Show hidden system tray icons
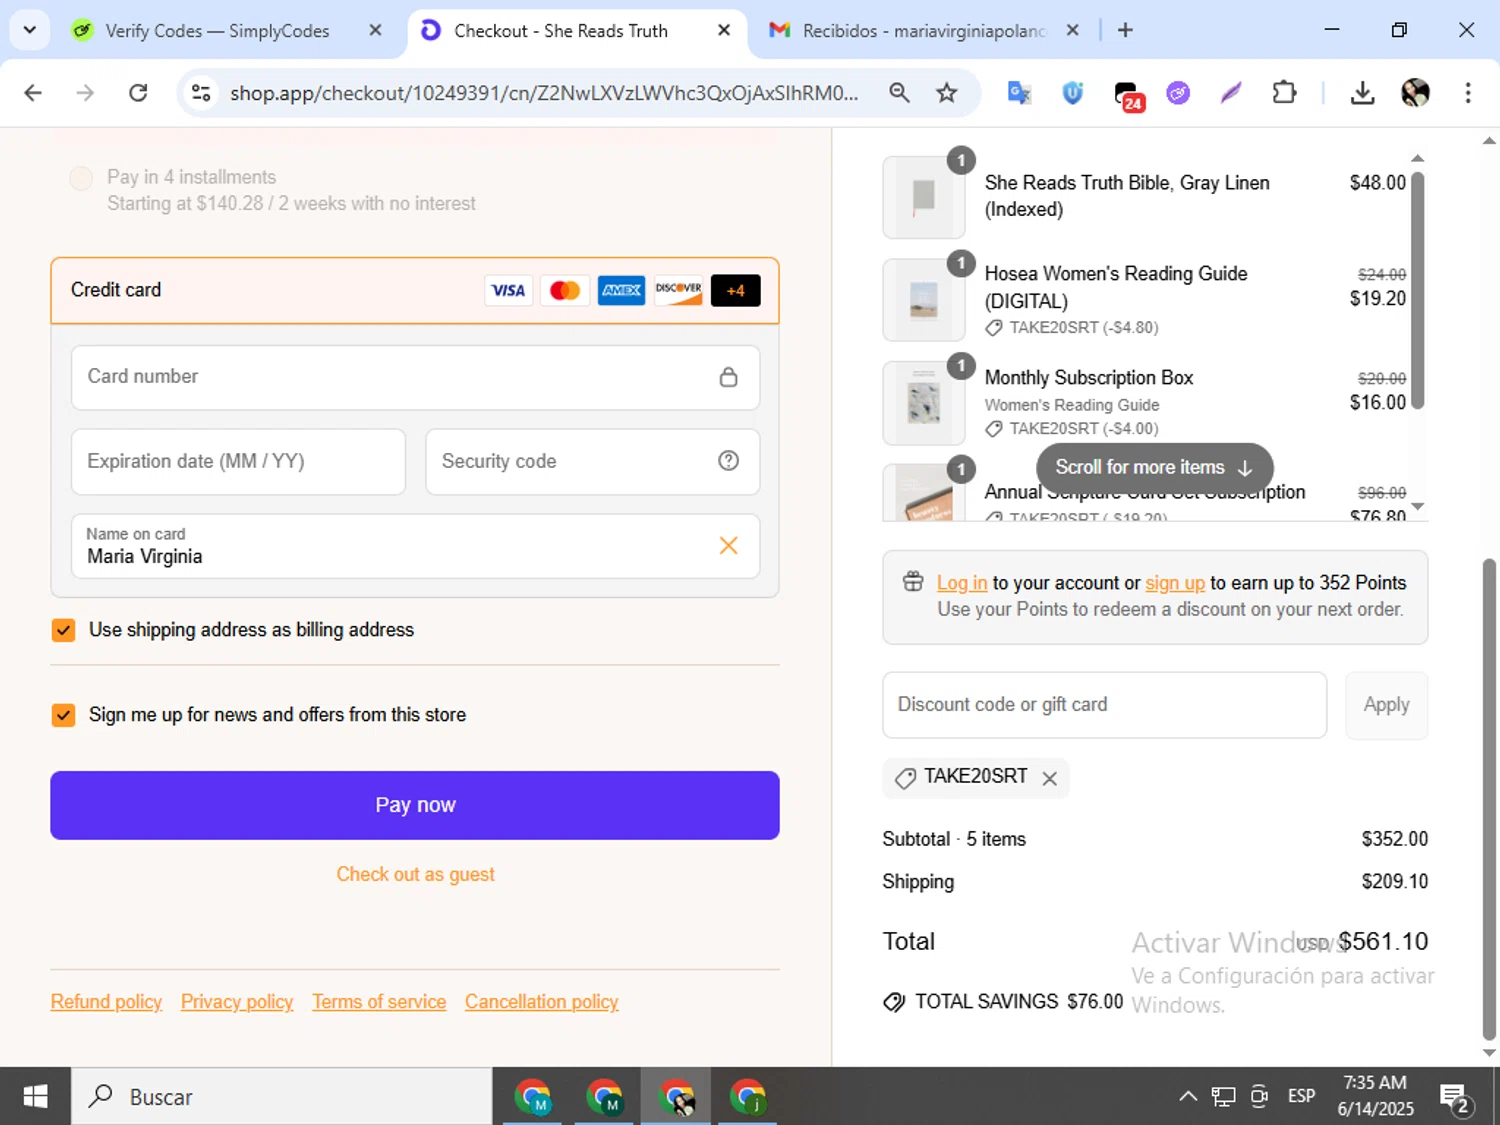This screenshot has width=1500, height=1125. 1187,1096
